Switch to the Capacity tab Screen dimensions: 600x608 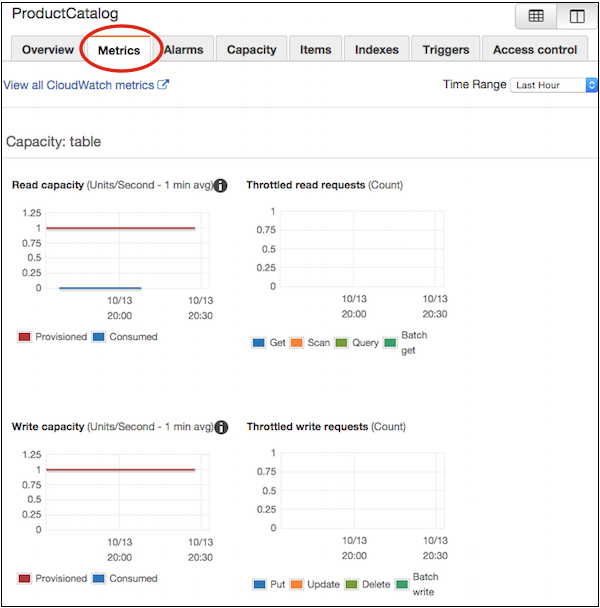point(251,50)
